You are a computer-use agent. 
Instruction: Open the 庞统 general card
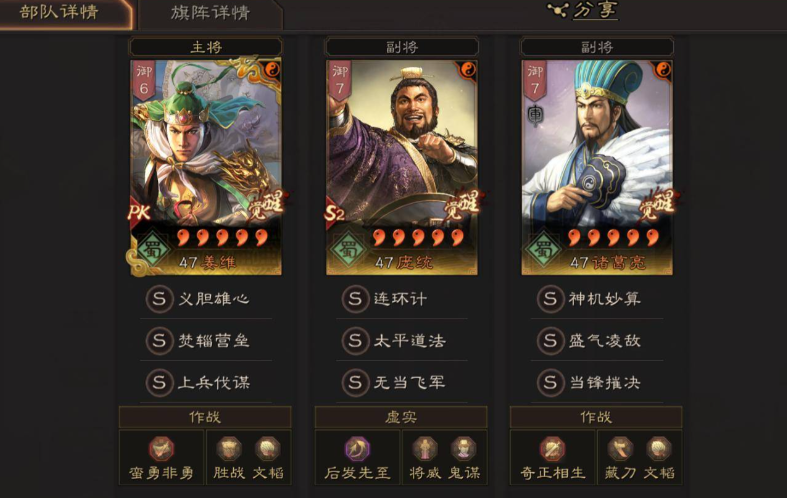click(x=402, y=167)
